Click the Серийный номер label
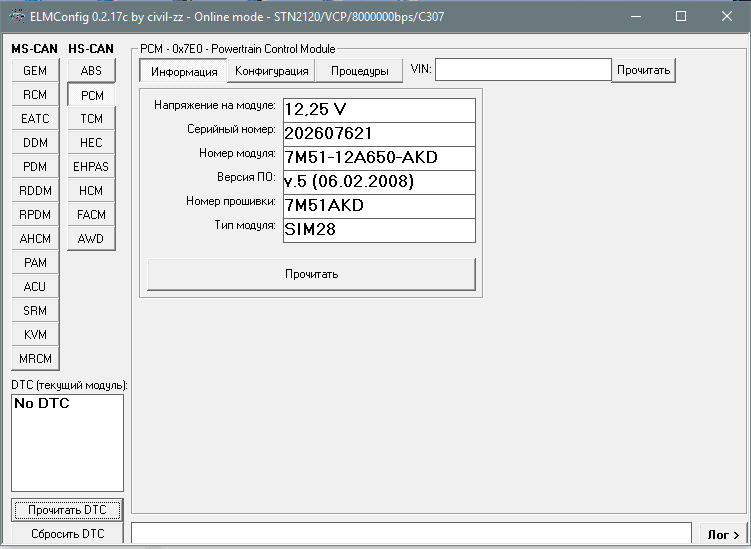The height and width of the screenshot is (549, 751). coord(231,129)
